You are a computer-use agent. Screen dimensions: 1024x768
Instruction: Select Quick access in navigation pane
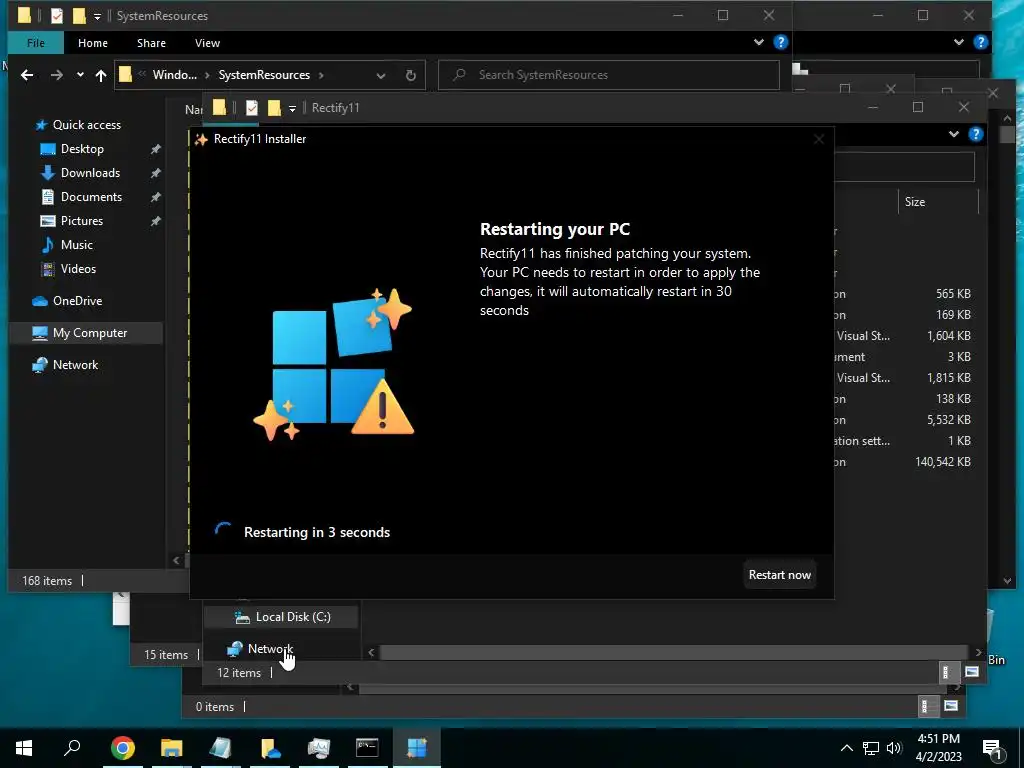[86, 125]
